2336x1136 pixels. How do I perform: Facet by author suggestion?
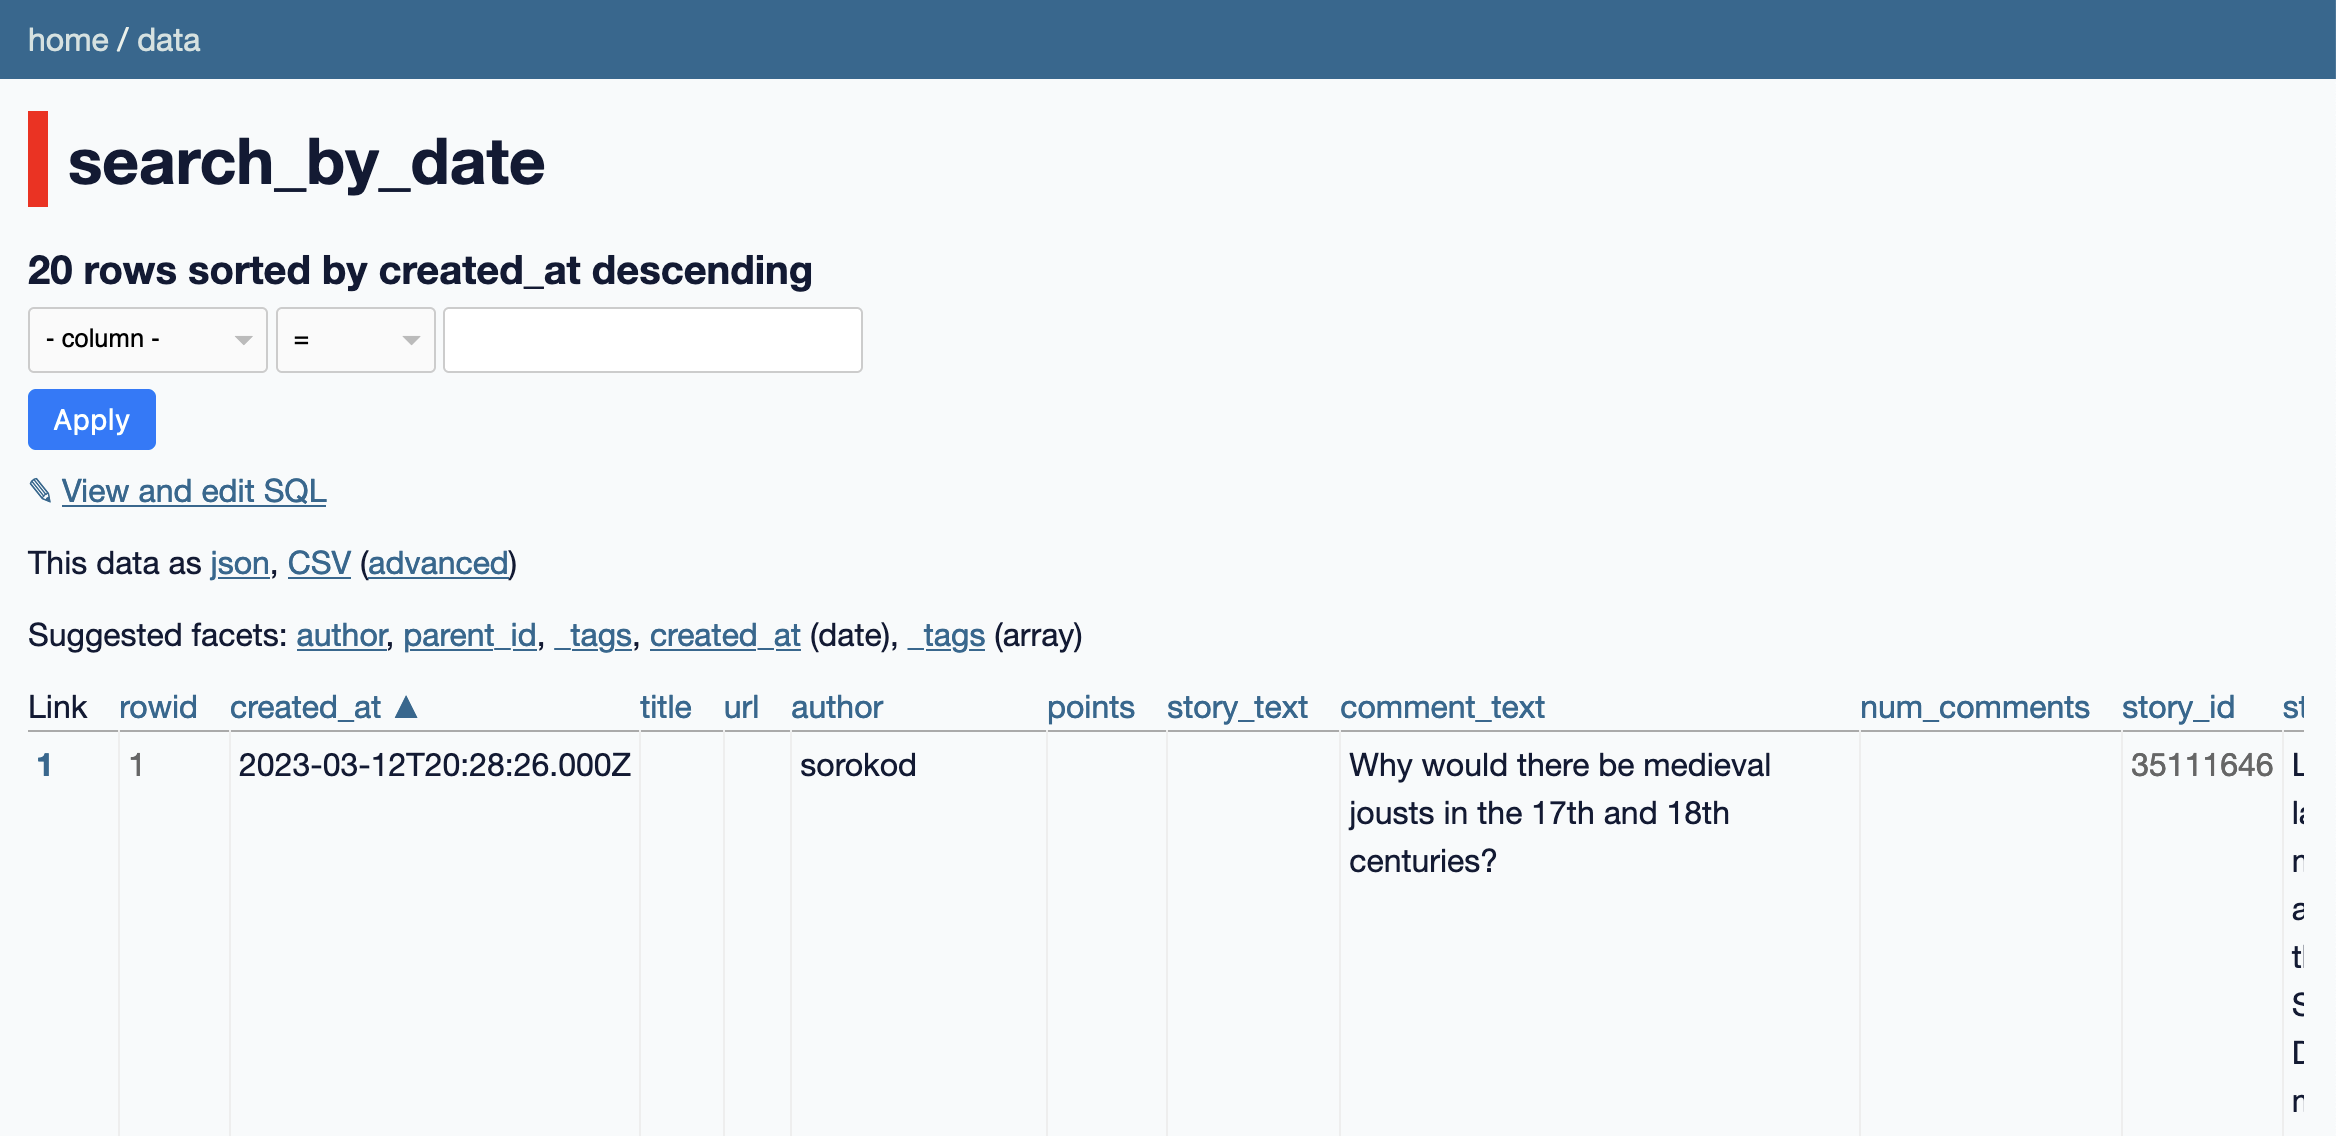[341, 635]
